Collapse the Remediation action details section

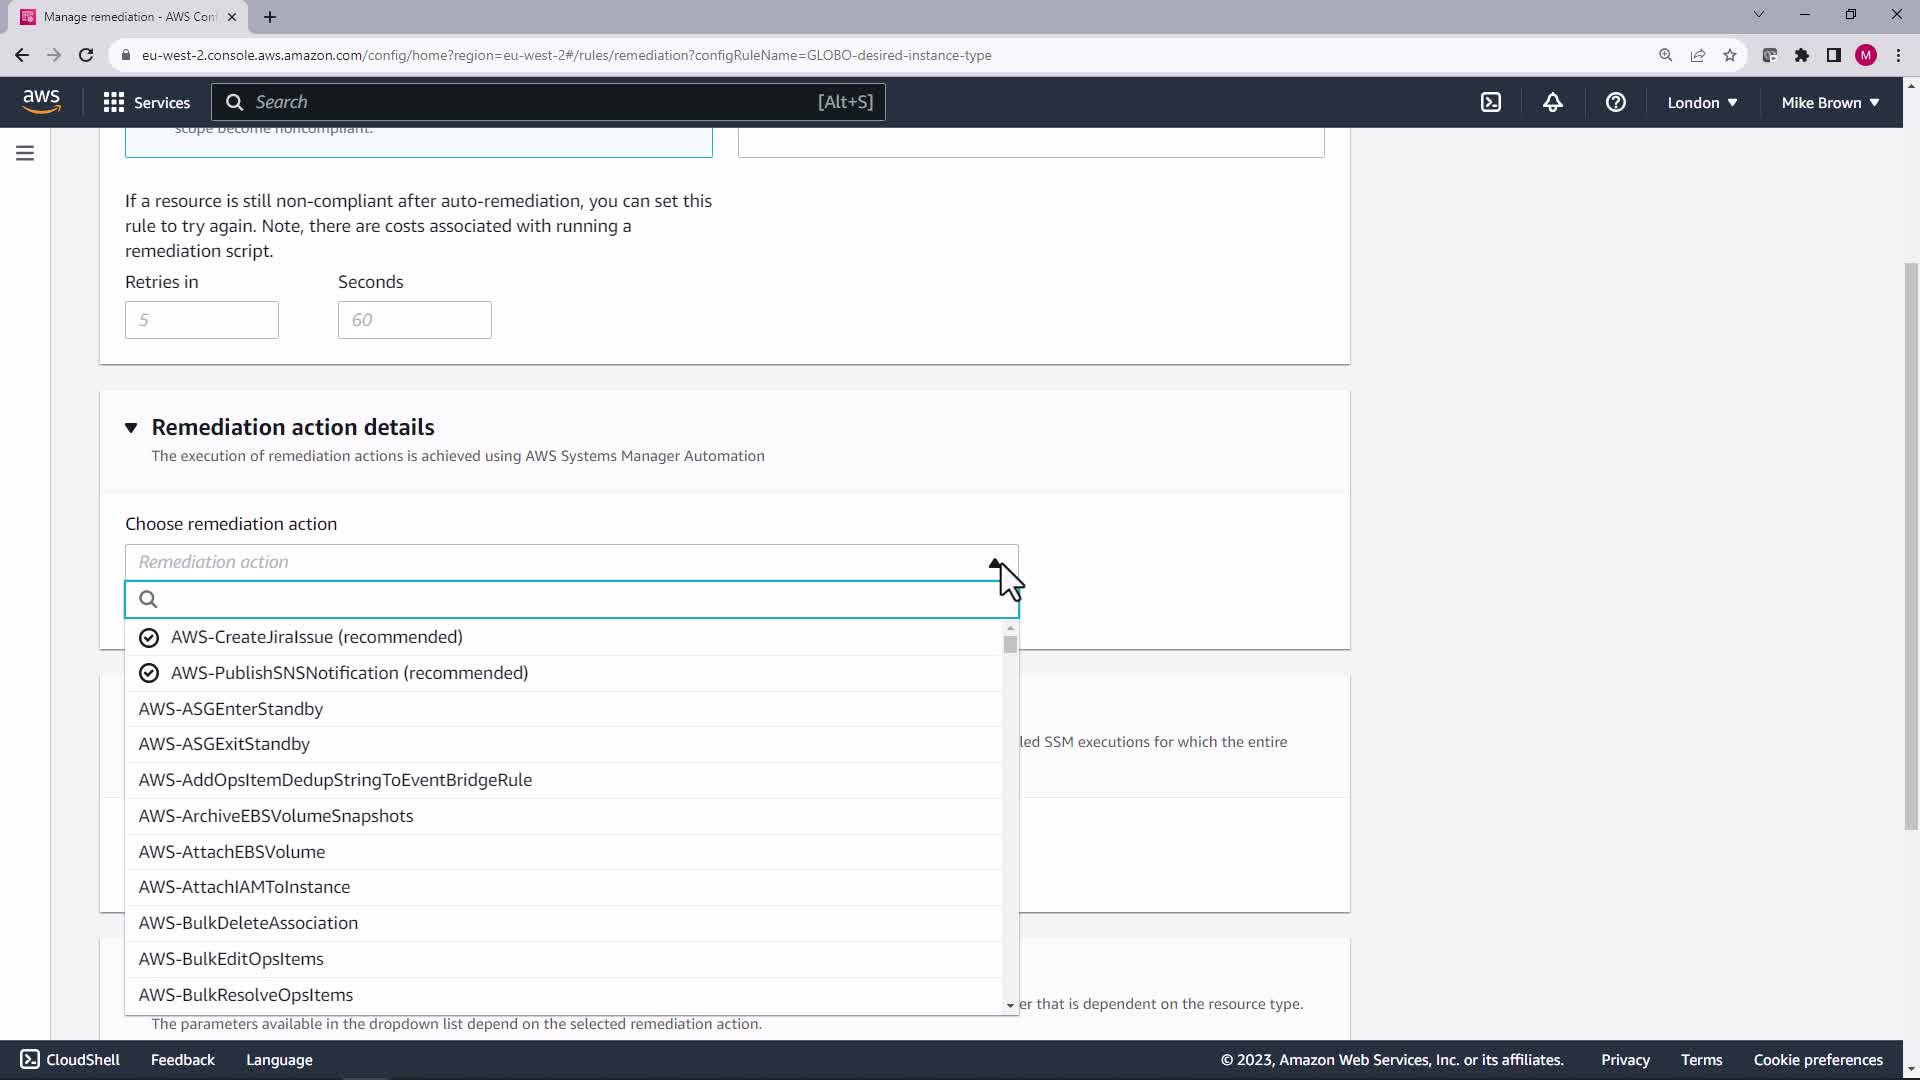(131, 428)
